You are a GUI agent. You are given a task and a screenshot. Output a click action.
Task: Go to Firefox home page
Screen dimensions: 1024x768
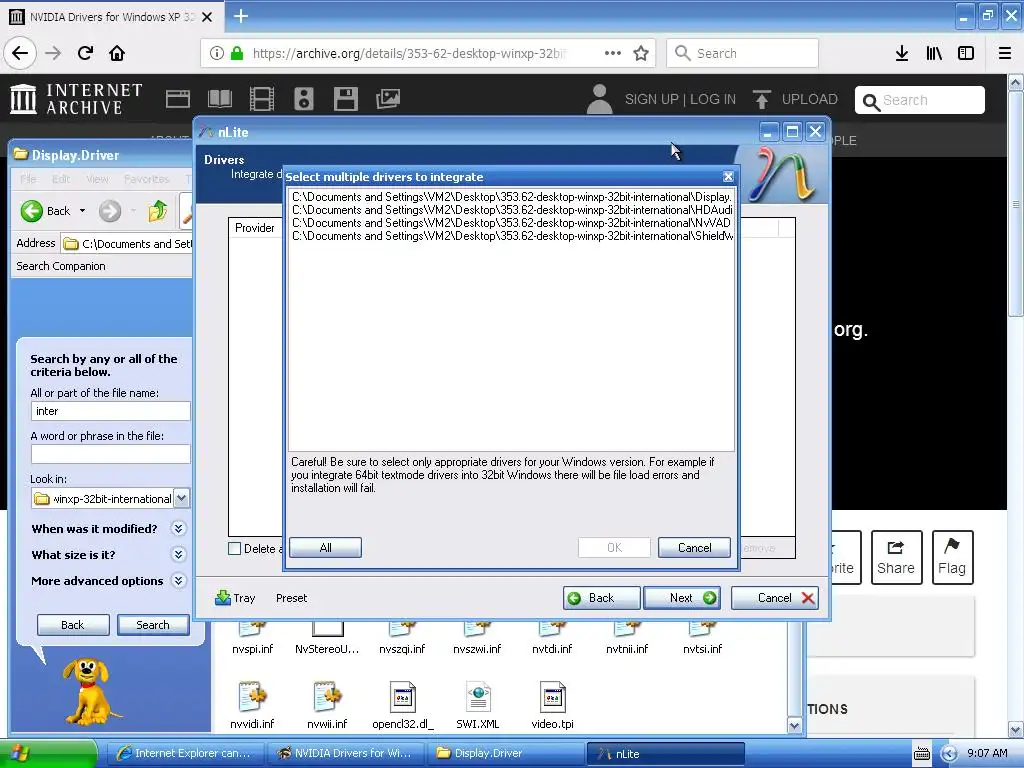[x=117, y=53]
